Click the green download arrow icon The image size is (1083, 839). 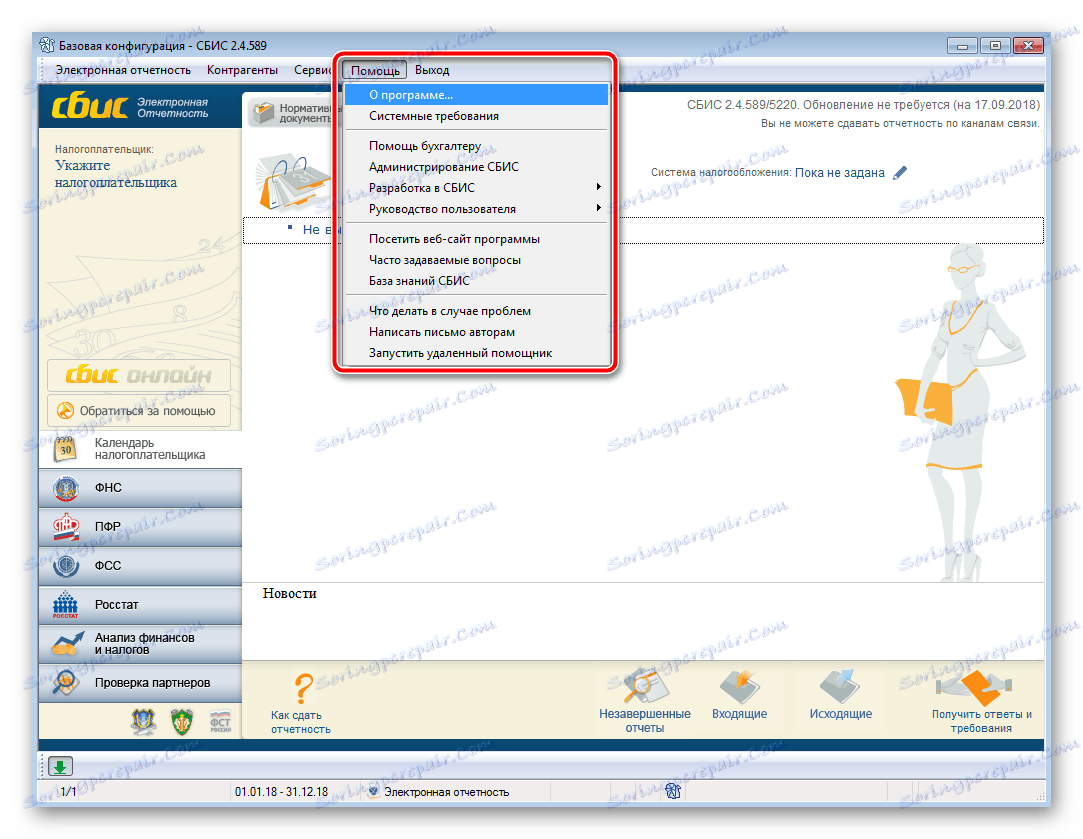60,766
